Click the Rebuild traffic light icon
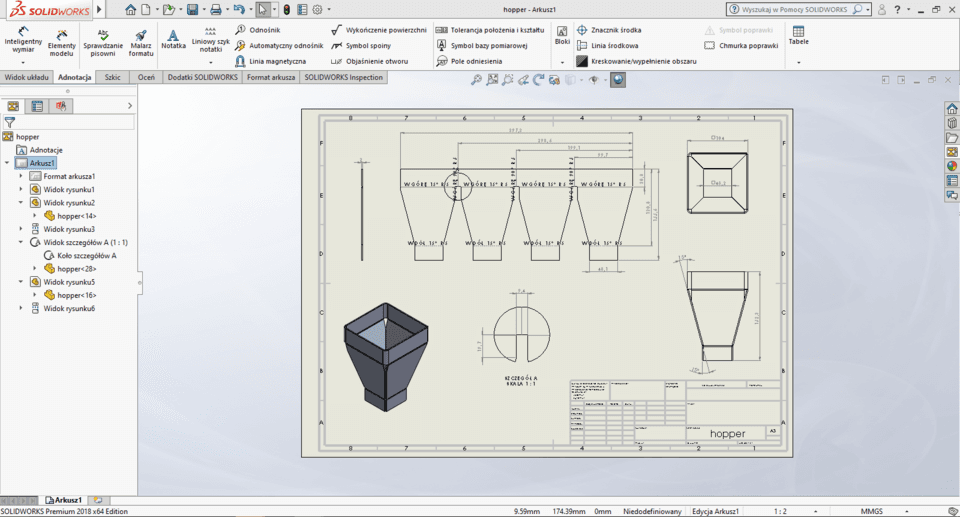Viewport: 960px width, 517px height. 286,9
